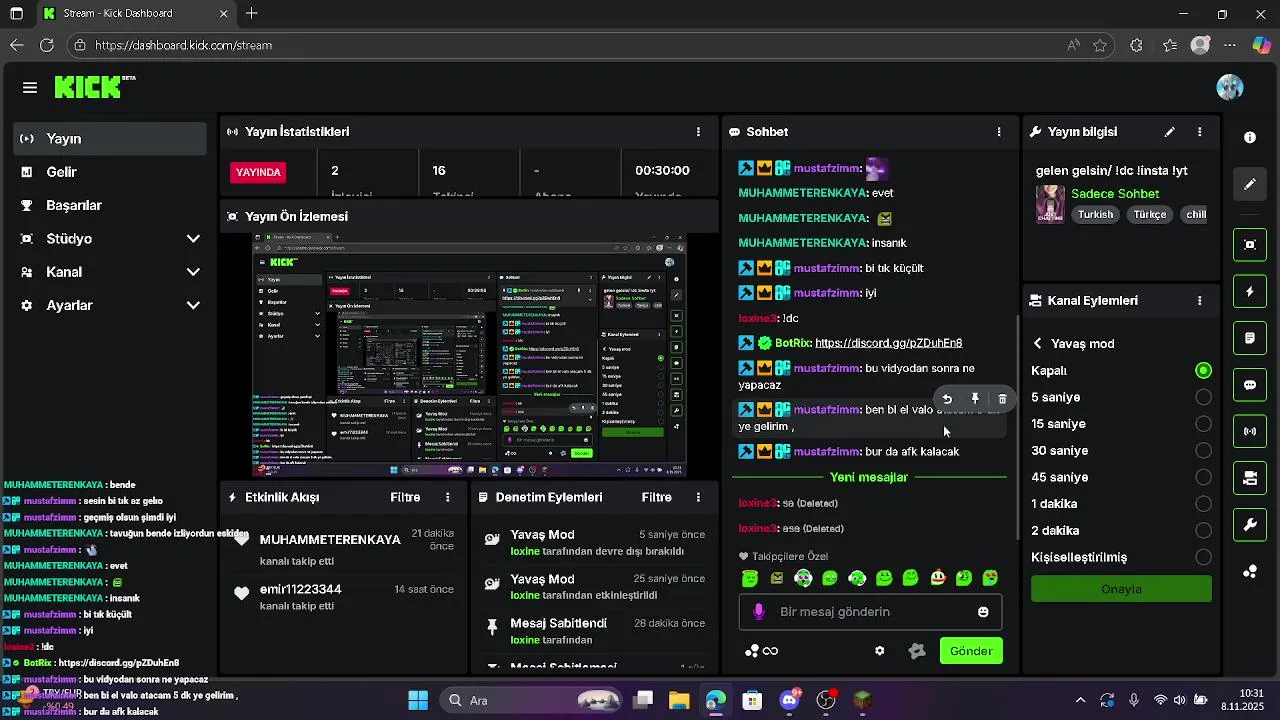Reply to the hovered mustafzimm chat message
The width and height of the screenshot is (1280, 720).
[947, 399]
